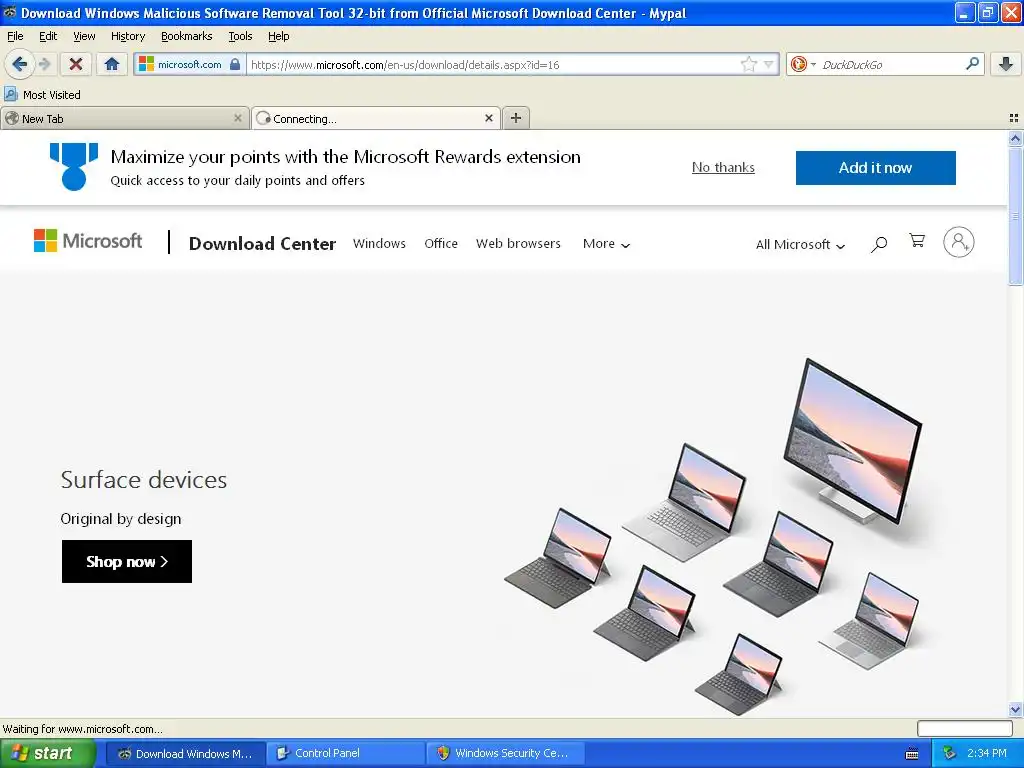Minimize the Mypal browser window
This screenshot has width=1024, height=768.
pyautogui.click(x=965, y=12)
